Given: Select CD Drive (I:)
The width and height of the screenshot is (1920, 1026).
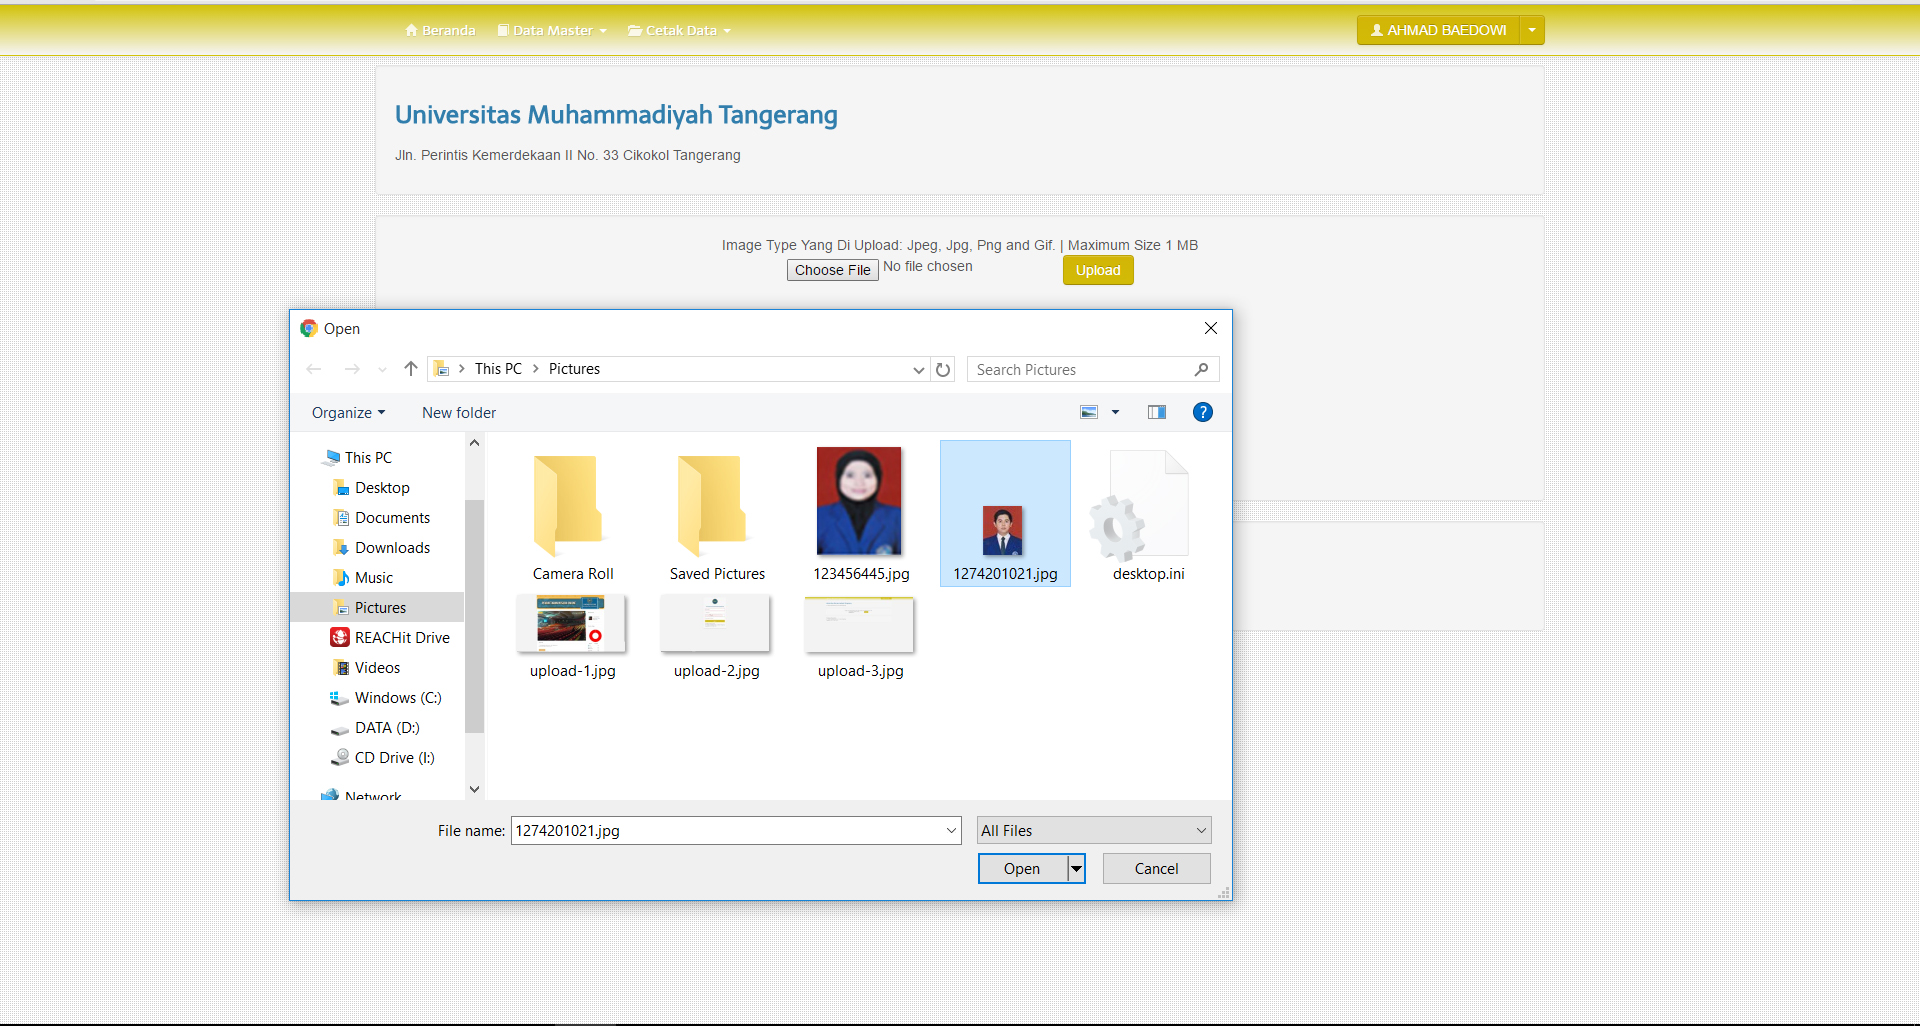Looking at the screenshot, I should click(383, 758).
